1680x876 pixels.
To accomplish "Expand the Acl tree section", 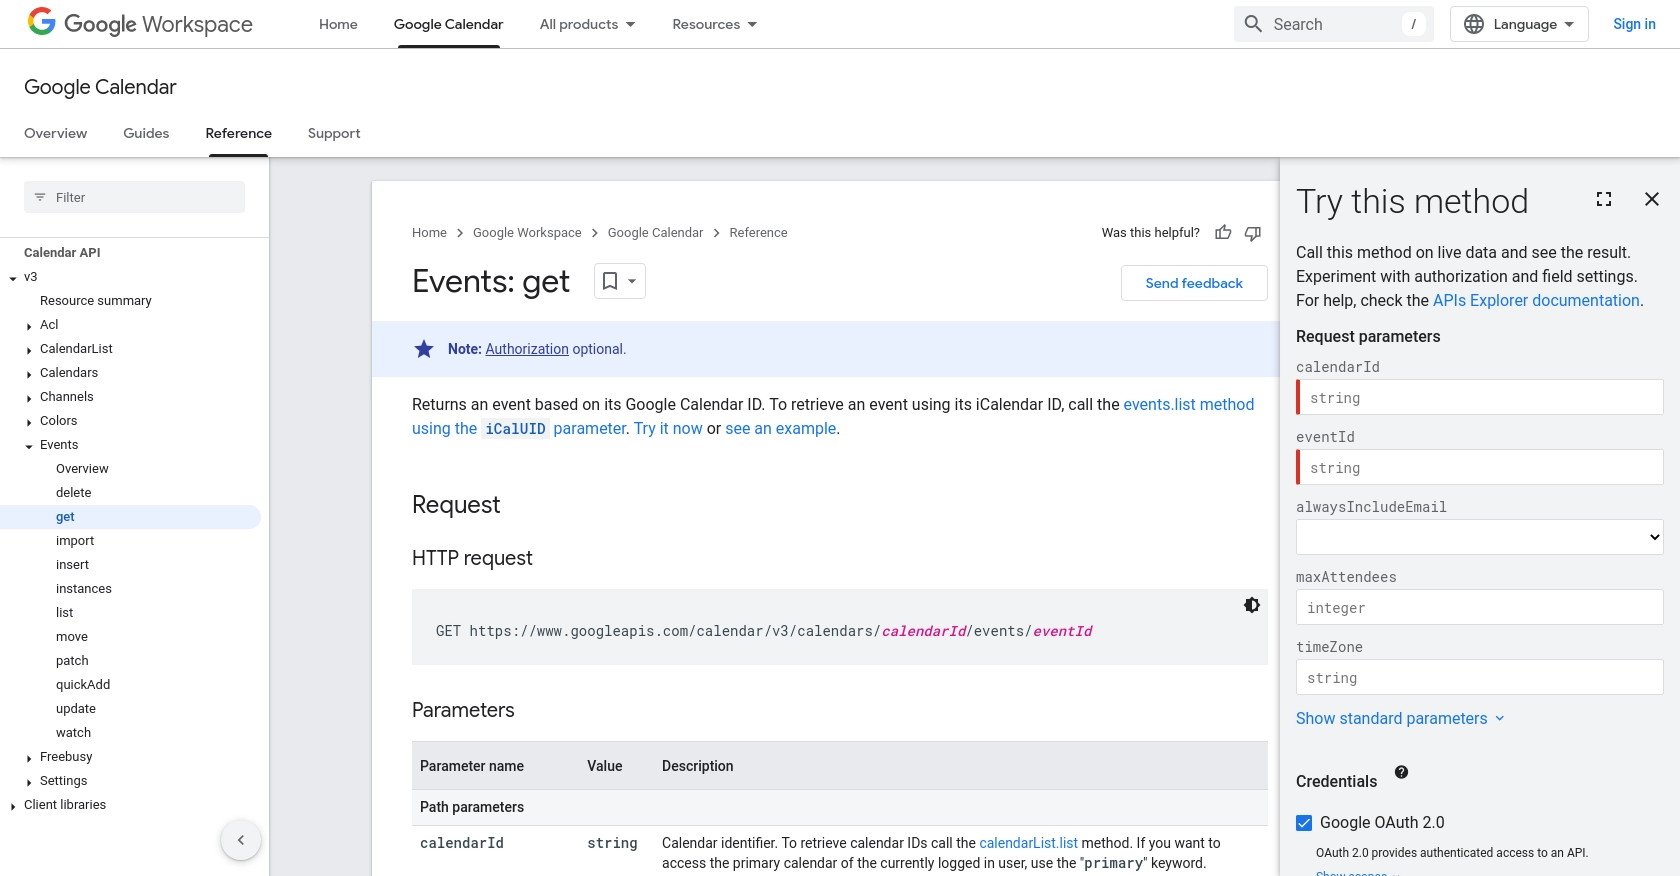I will click(x=29, y=326).
